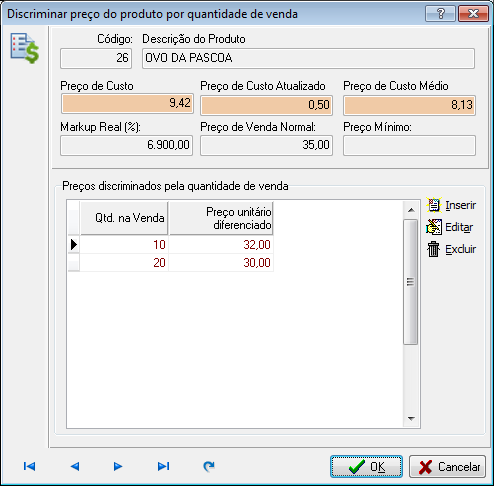Click the Editar pencil icon
The image size is (494, 486).
434,227
